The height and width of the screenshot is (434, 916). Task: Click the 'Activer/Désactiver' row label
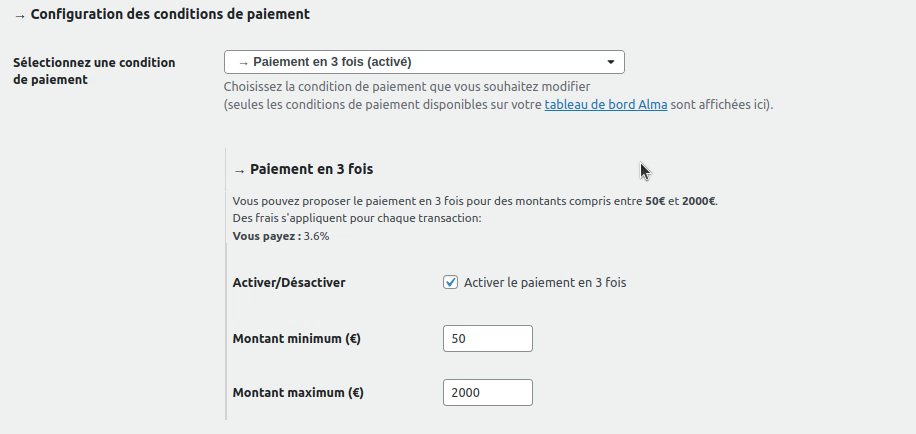pyautogui.click(x=288, y=283)
